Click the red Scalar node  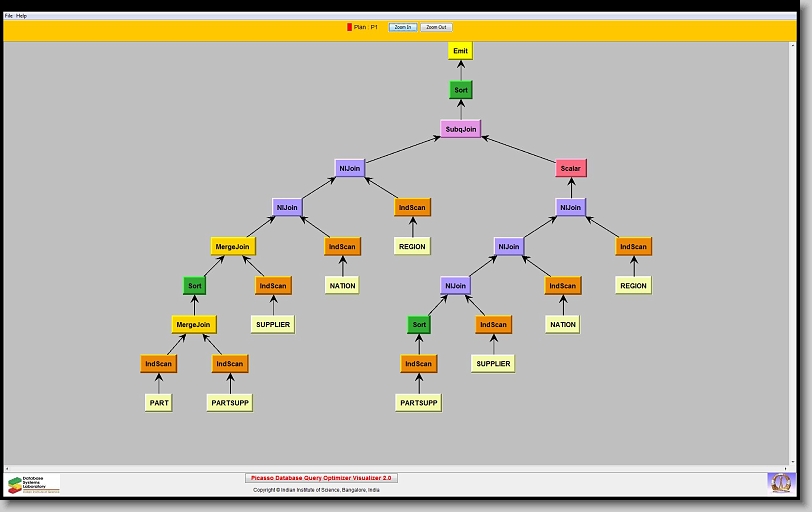click(571, 168)
